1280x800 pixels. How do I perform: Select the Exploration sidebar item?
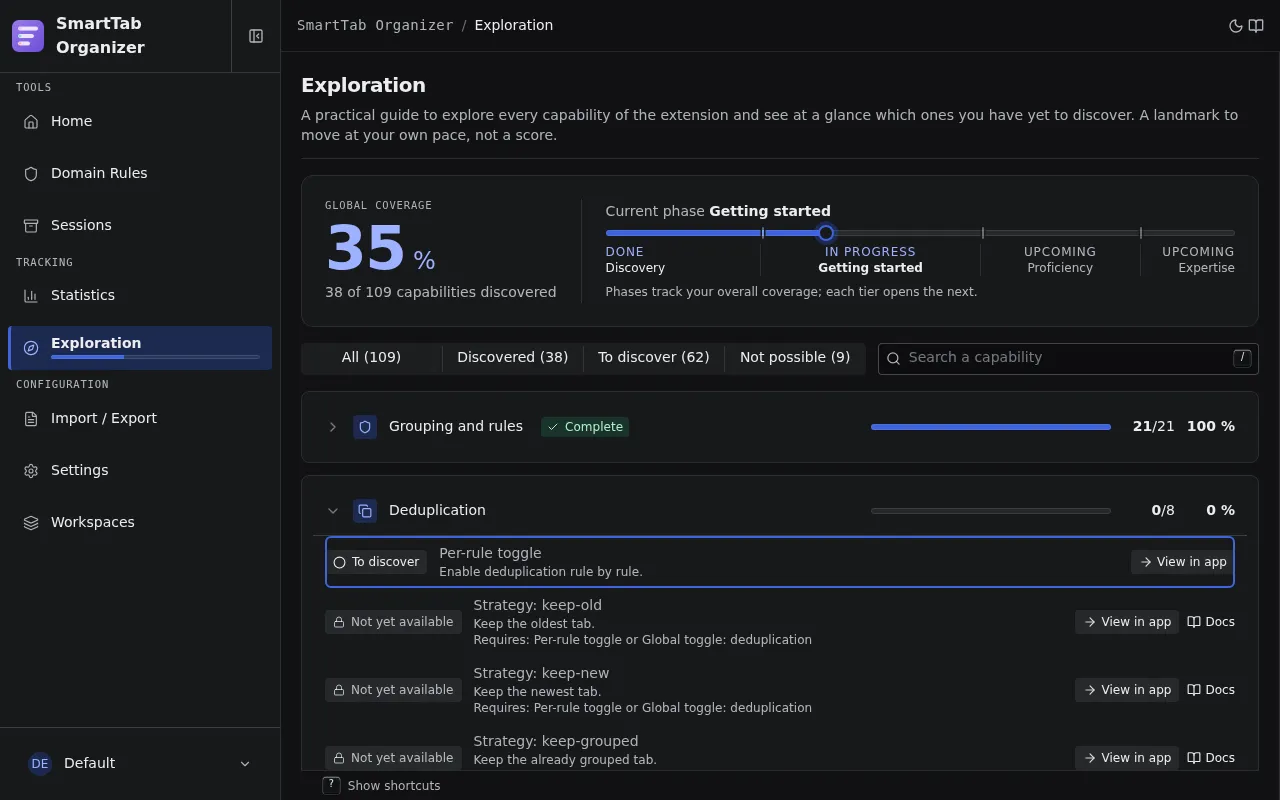click(140, 348)
